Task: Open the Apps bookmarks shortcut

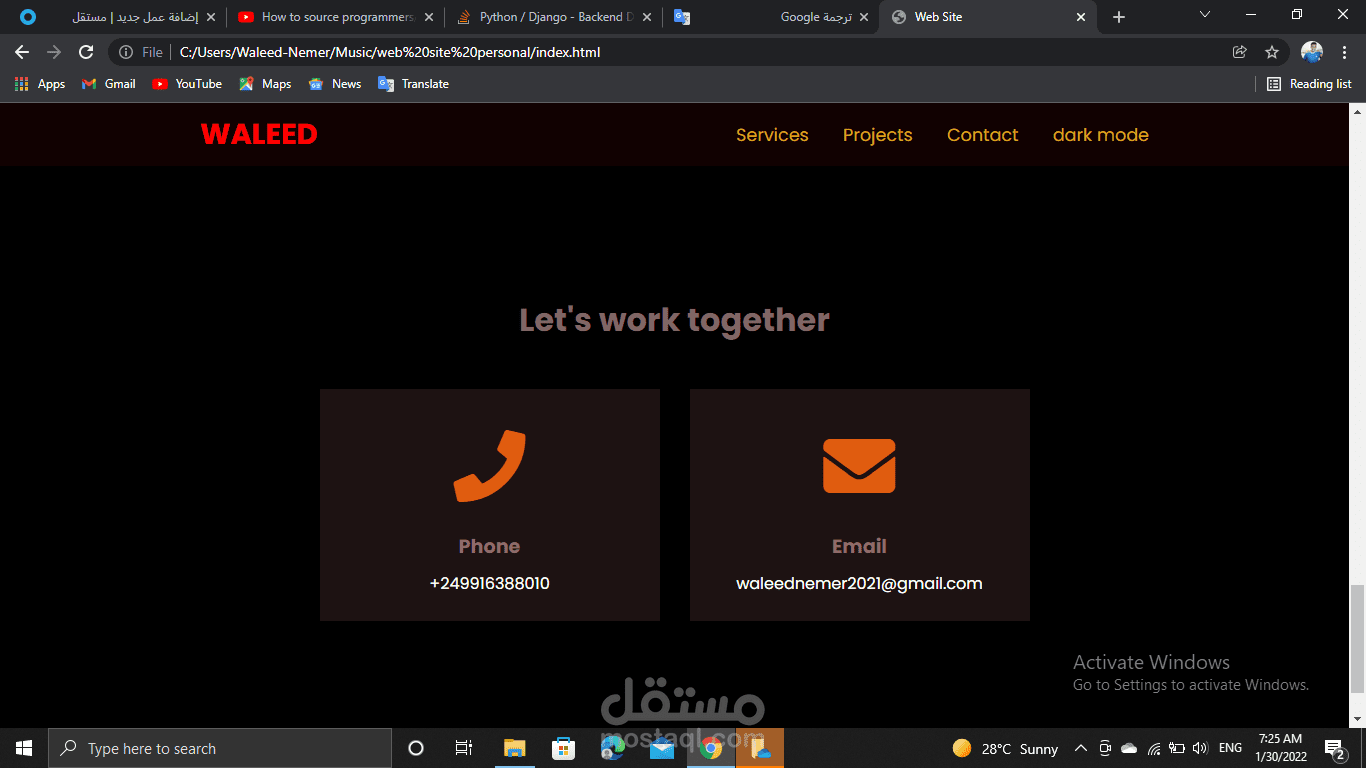Action: click(x=40, y=84)
